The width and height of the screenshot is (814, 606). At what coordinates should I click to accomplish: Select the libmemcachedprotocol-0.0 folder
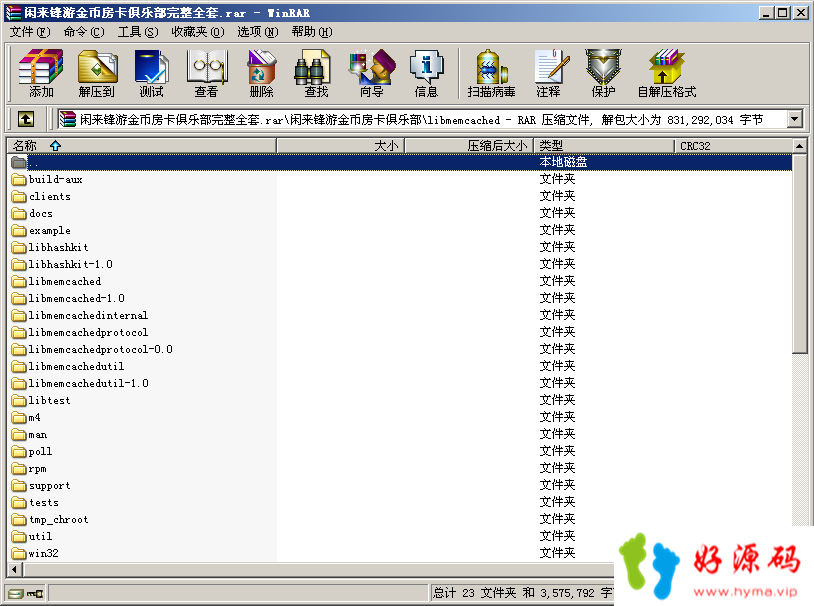(100, 349)
